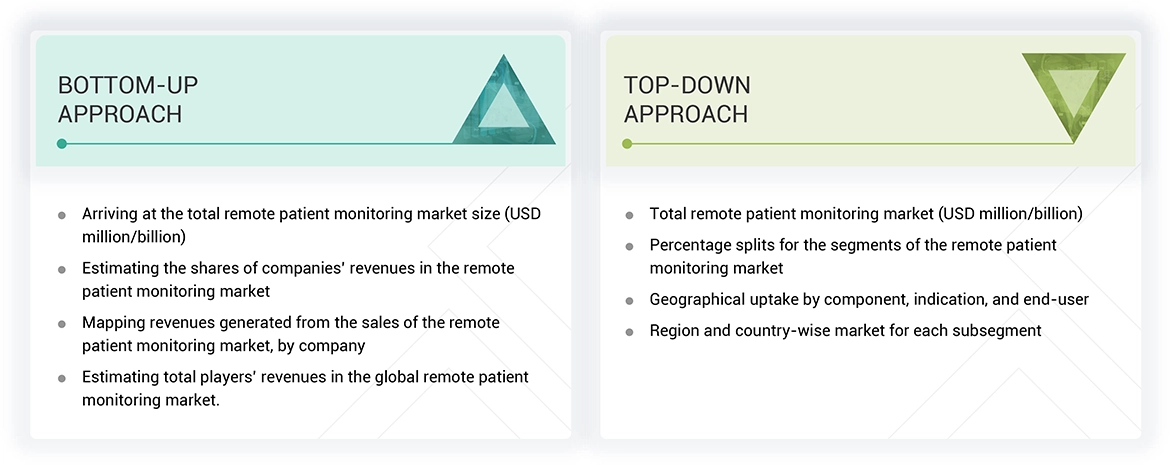Click the bullet before "Mapping revenues generated"
Screen dimensions: 1170x465
click(62, 324)
